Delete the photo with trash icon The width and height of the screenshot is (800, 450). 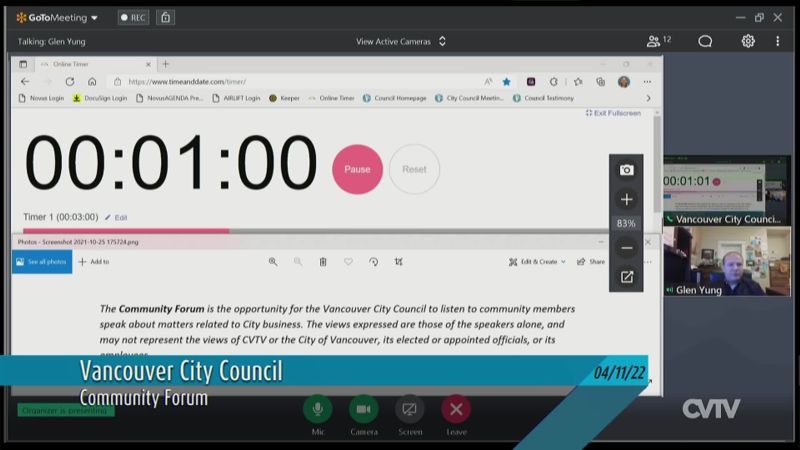pyautogui.click(x=323, y=262)
